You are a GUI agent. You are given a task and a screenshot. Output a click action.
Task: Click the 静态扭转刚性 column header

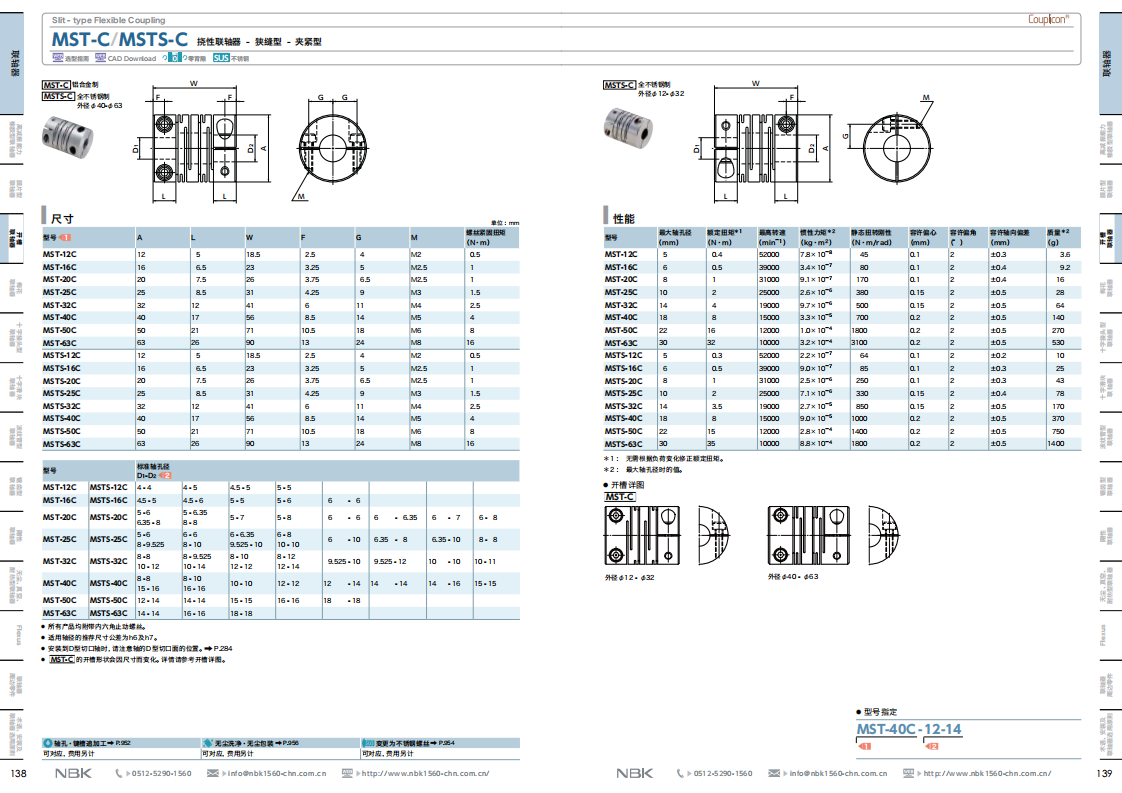pos(878,238)
